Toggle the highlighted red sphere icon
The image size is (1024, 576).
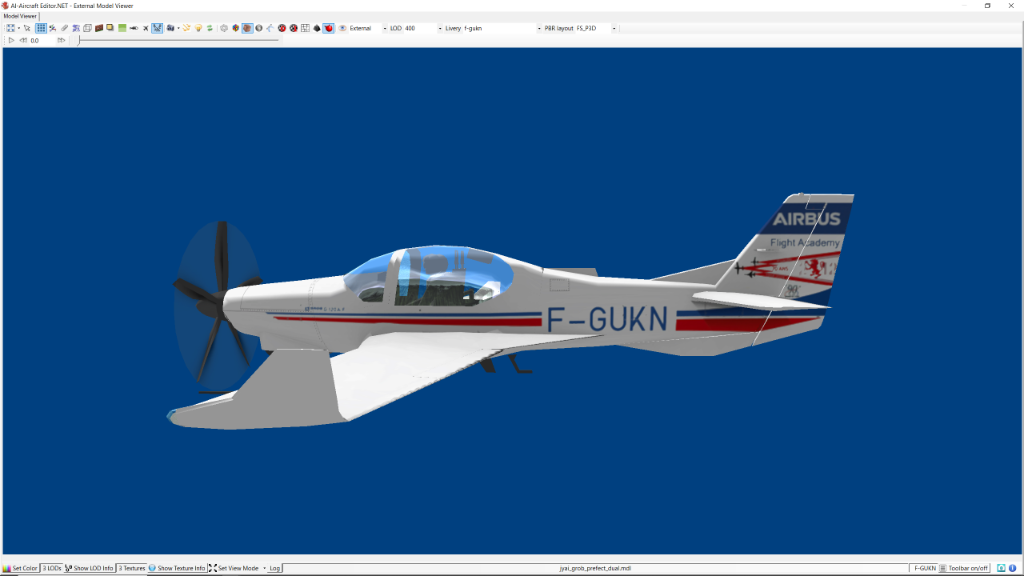328,28
